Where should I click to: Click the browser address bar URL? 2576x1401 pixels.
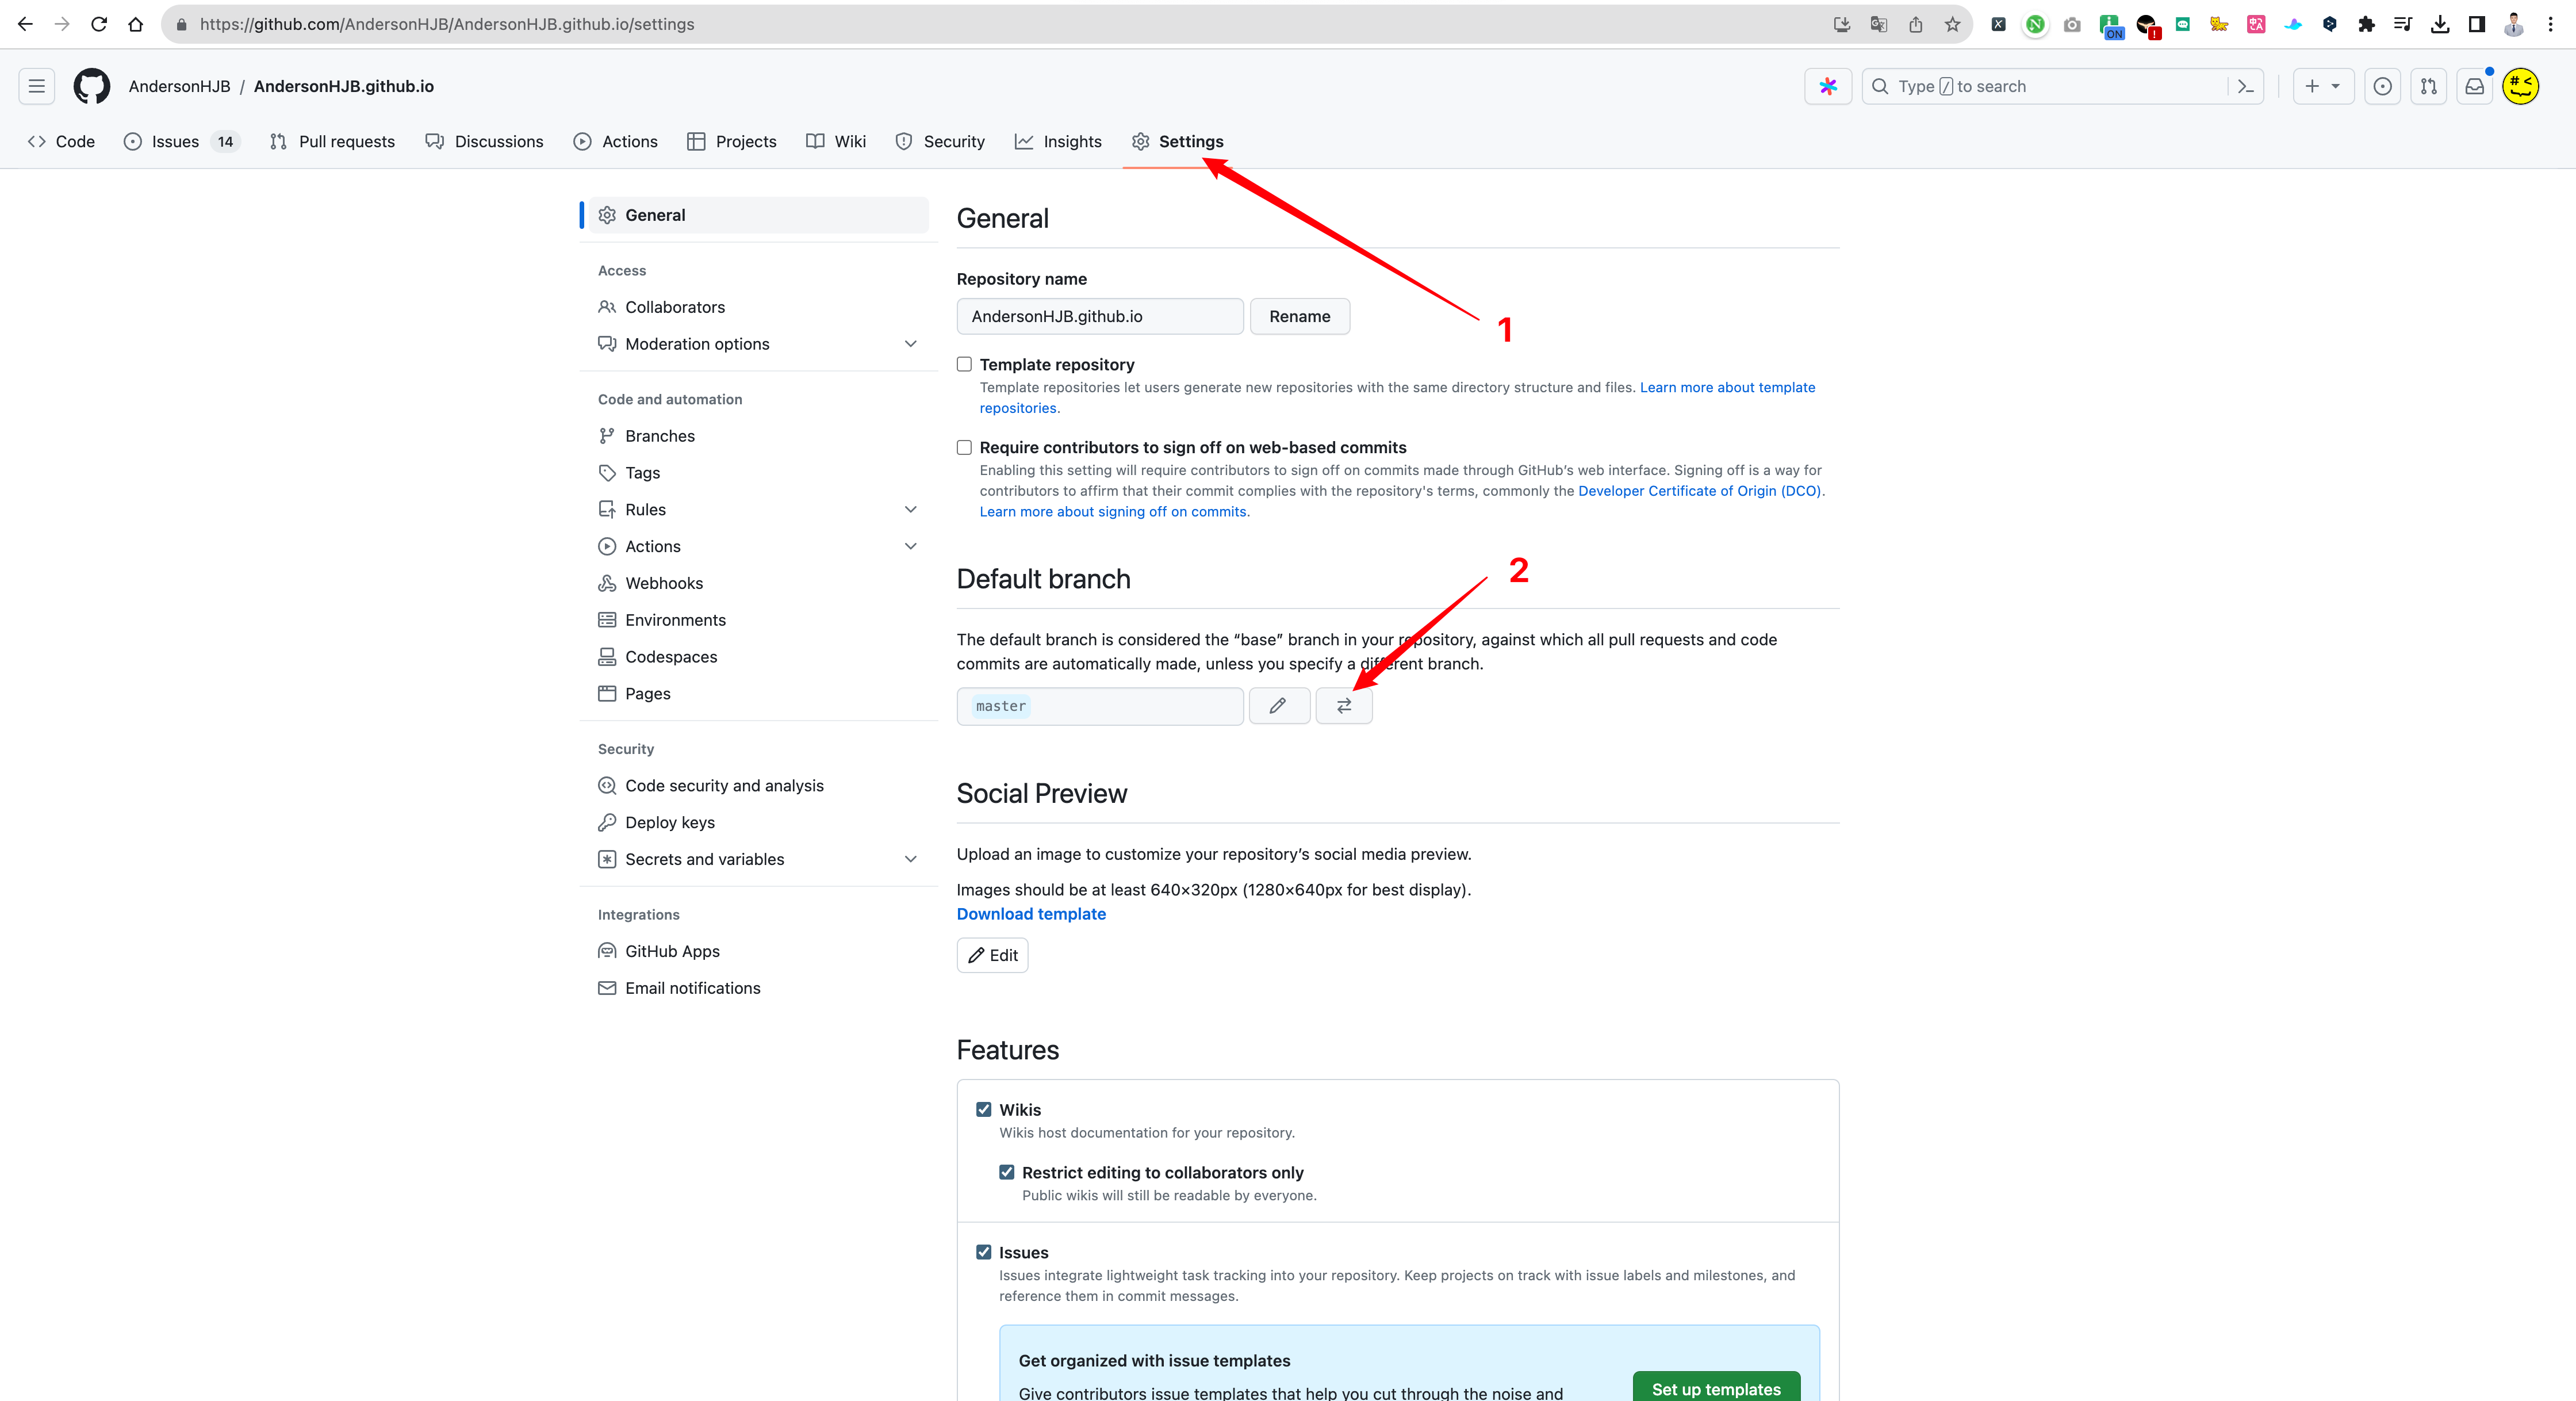coord(446,24)
